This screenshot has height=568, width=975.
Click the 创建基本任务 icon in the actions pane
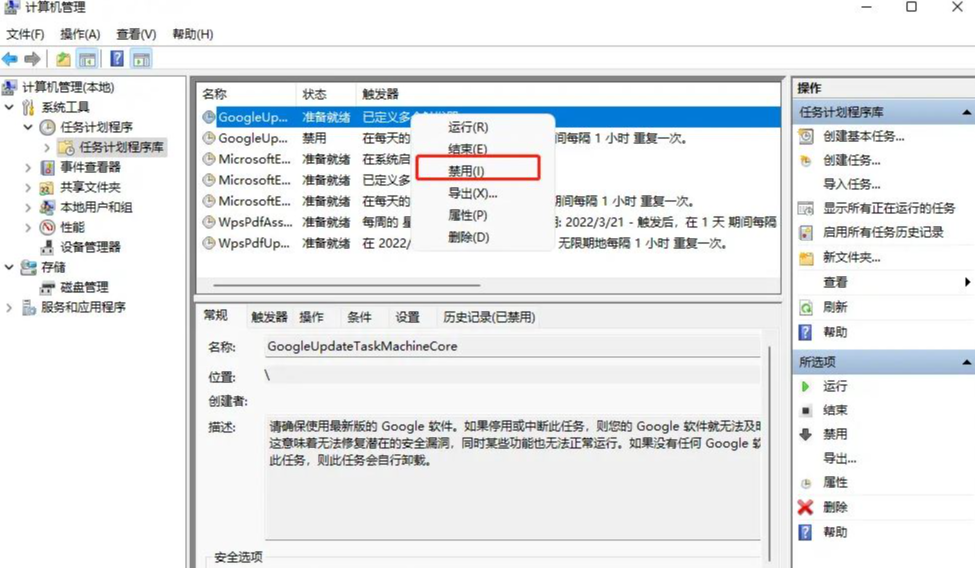(x=806, y=136)
